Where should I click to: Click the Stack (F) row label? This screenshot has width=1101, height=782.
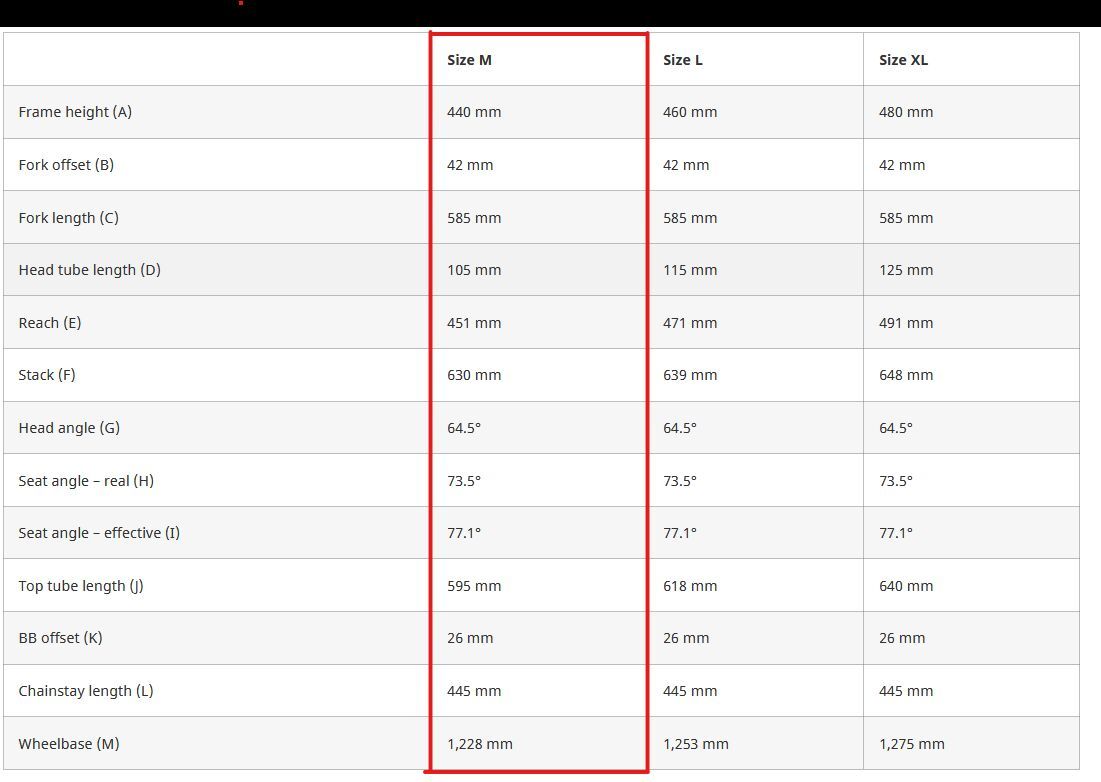click(46, 375)
